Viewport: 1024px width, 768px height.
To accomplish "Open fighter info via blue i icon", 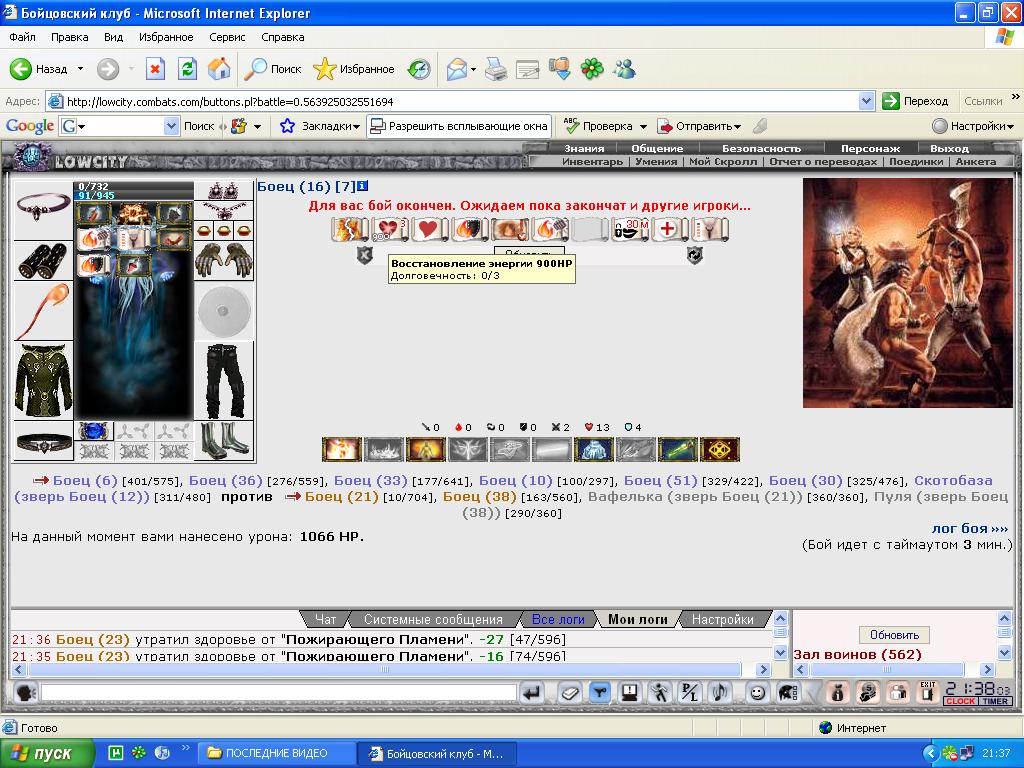I will click(x=362, y=186).
